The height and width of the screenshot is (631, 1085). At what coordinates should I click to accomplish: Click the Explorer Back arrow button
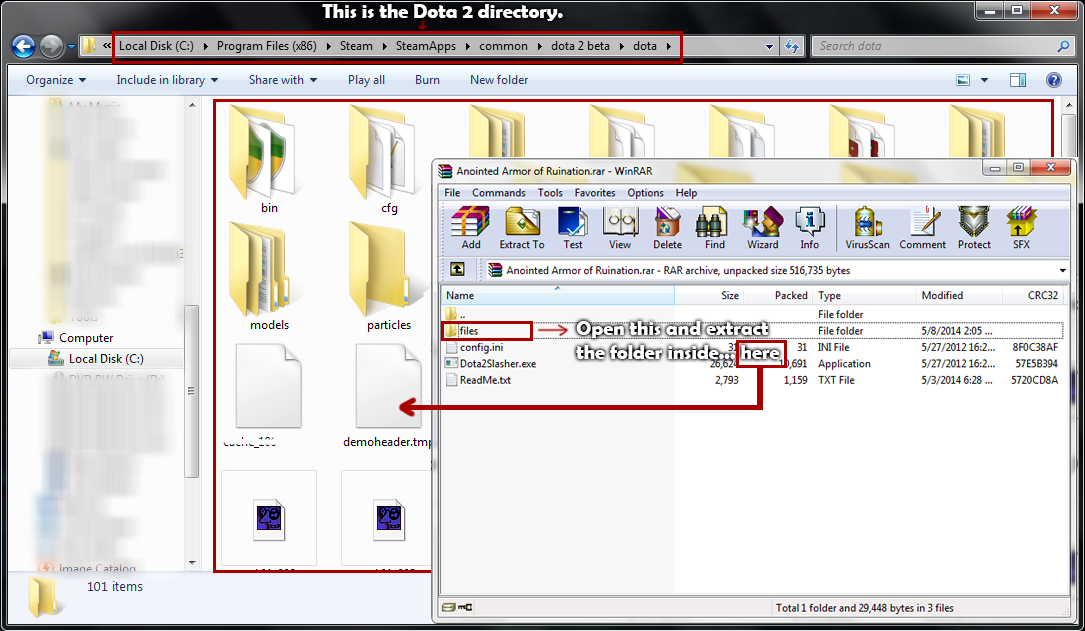[x=24, y=46]
